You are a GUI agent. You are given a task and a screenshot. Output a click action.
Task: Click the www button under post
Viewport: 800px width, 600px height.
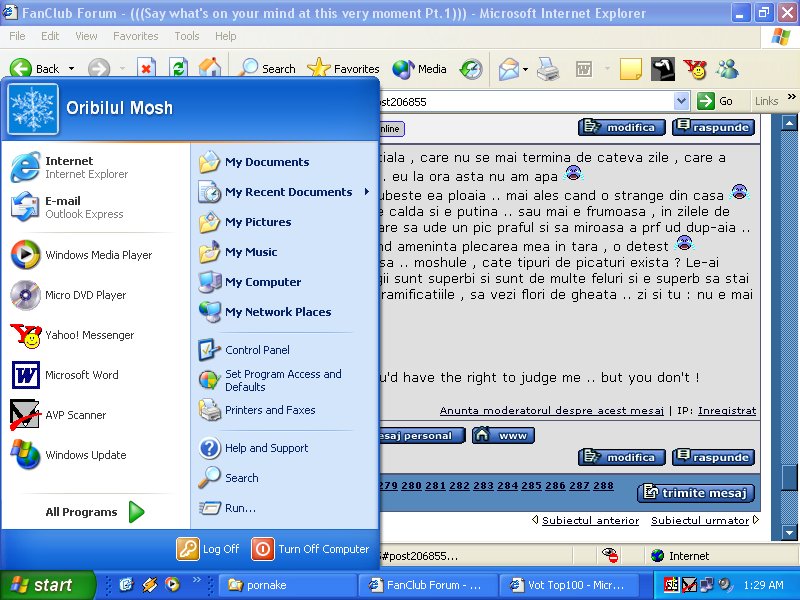click(503, 436)
